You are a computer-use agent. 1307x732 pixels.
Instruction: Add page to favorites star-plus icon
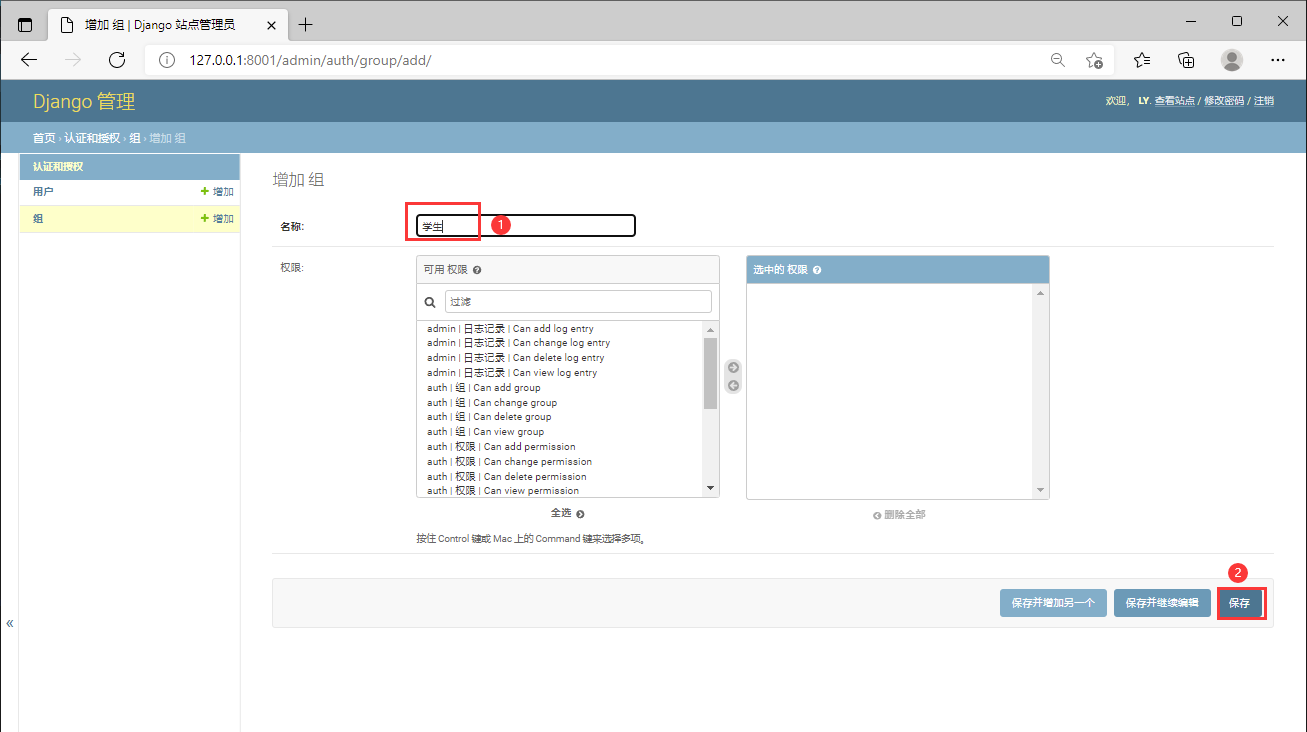click(1095, 60)
